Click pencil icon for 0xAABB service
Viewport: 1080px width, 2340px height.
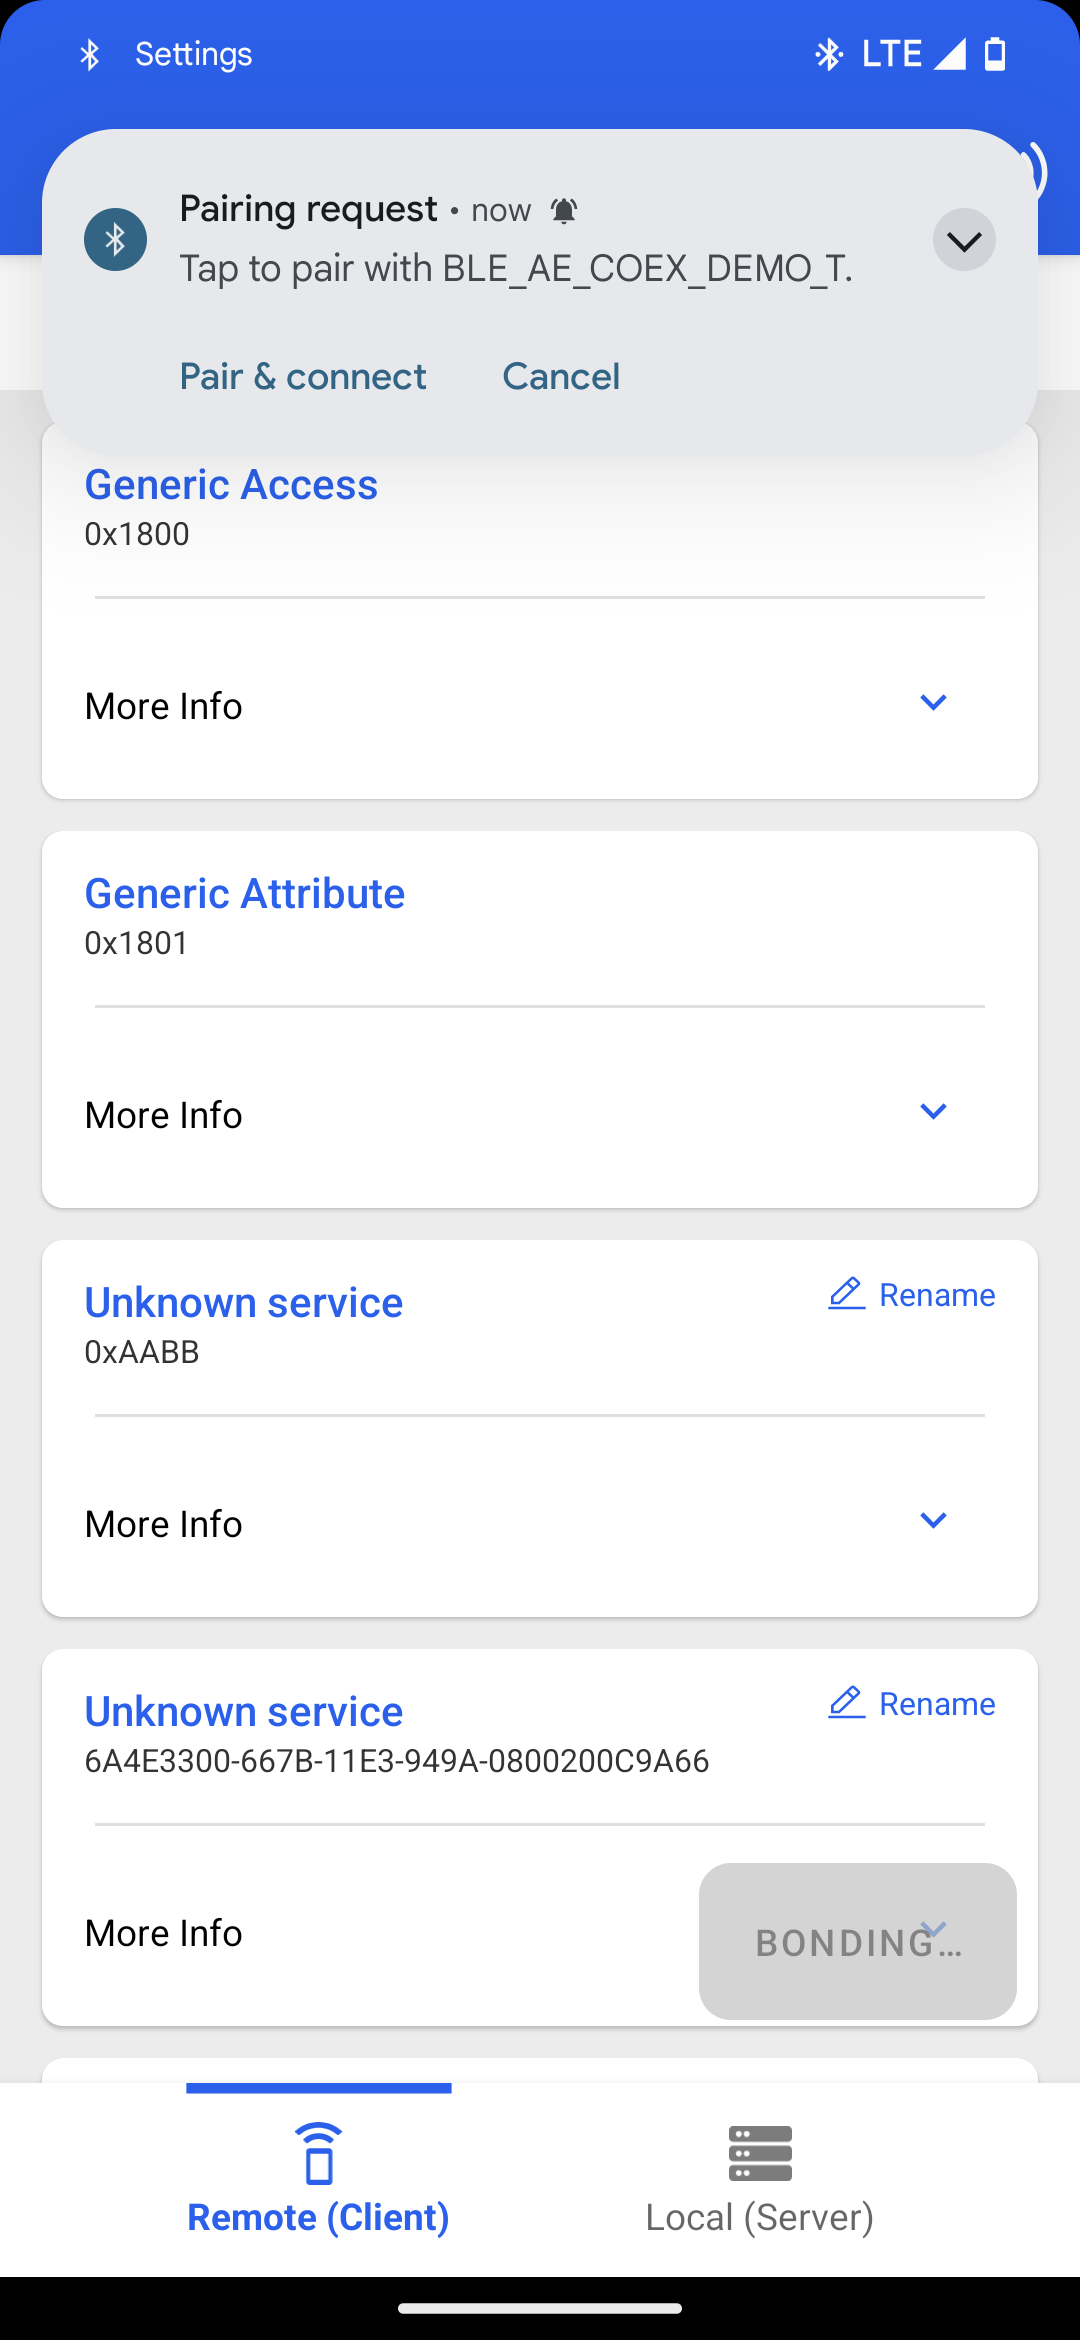click(846, 1294)
